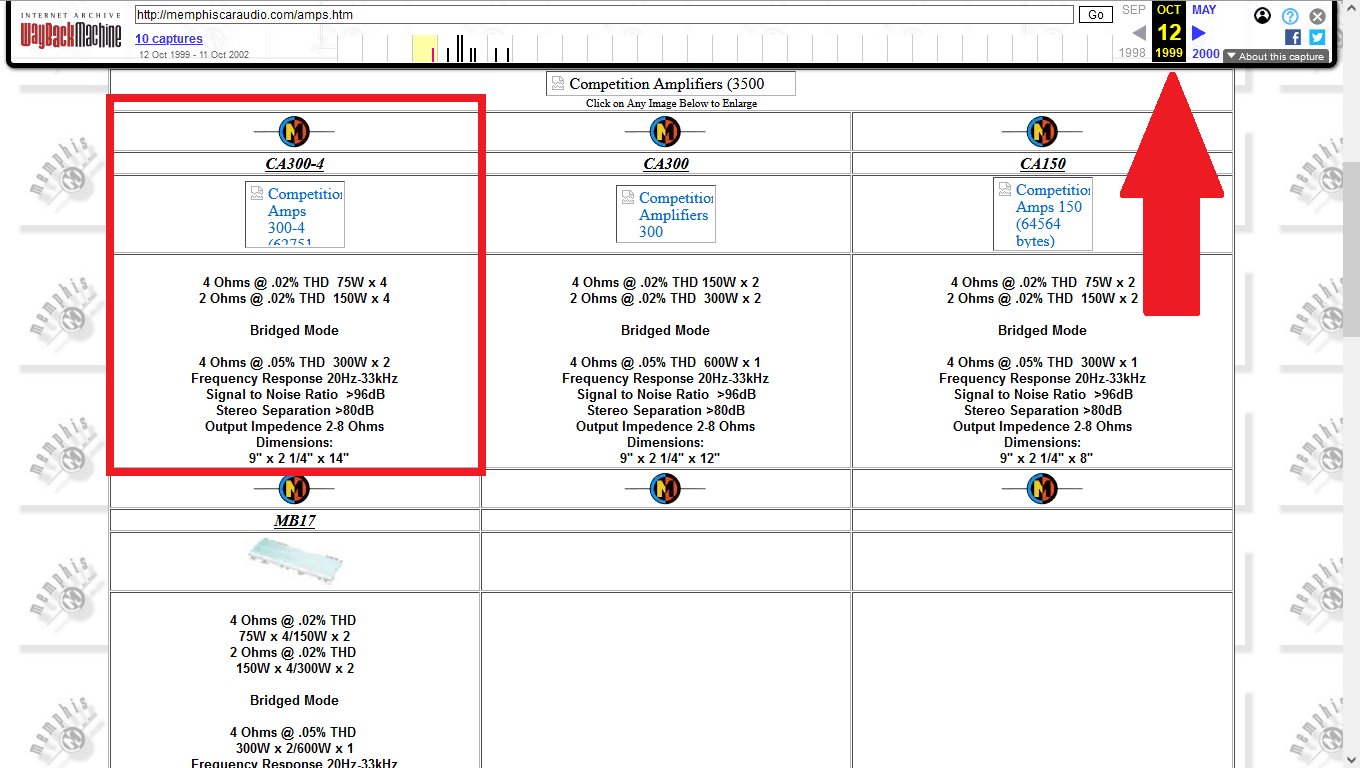Click the MB17 line '300W x 2/600W x 1'
This screenshot has width=1360, height=768.
click(x=295, y=749)
